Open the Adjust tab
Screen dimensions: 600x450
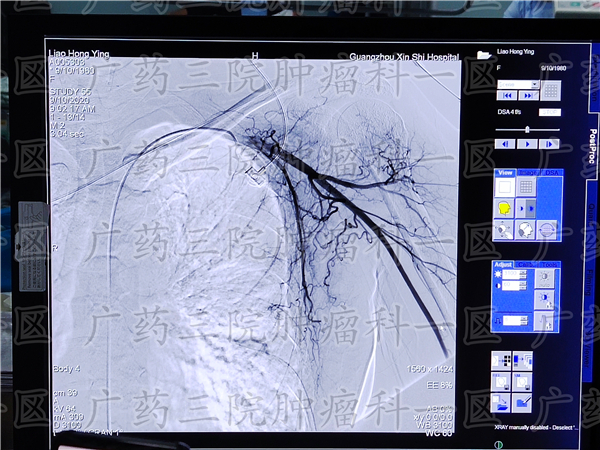[504, 266]
